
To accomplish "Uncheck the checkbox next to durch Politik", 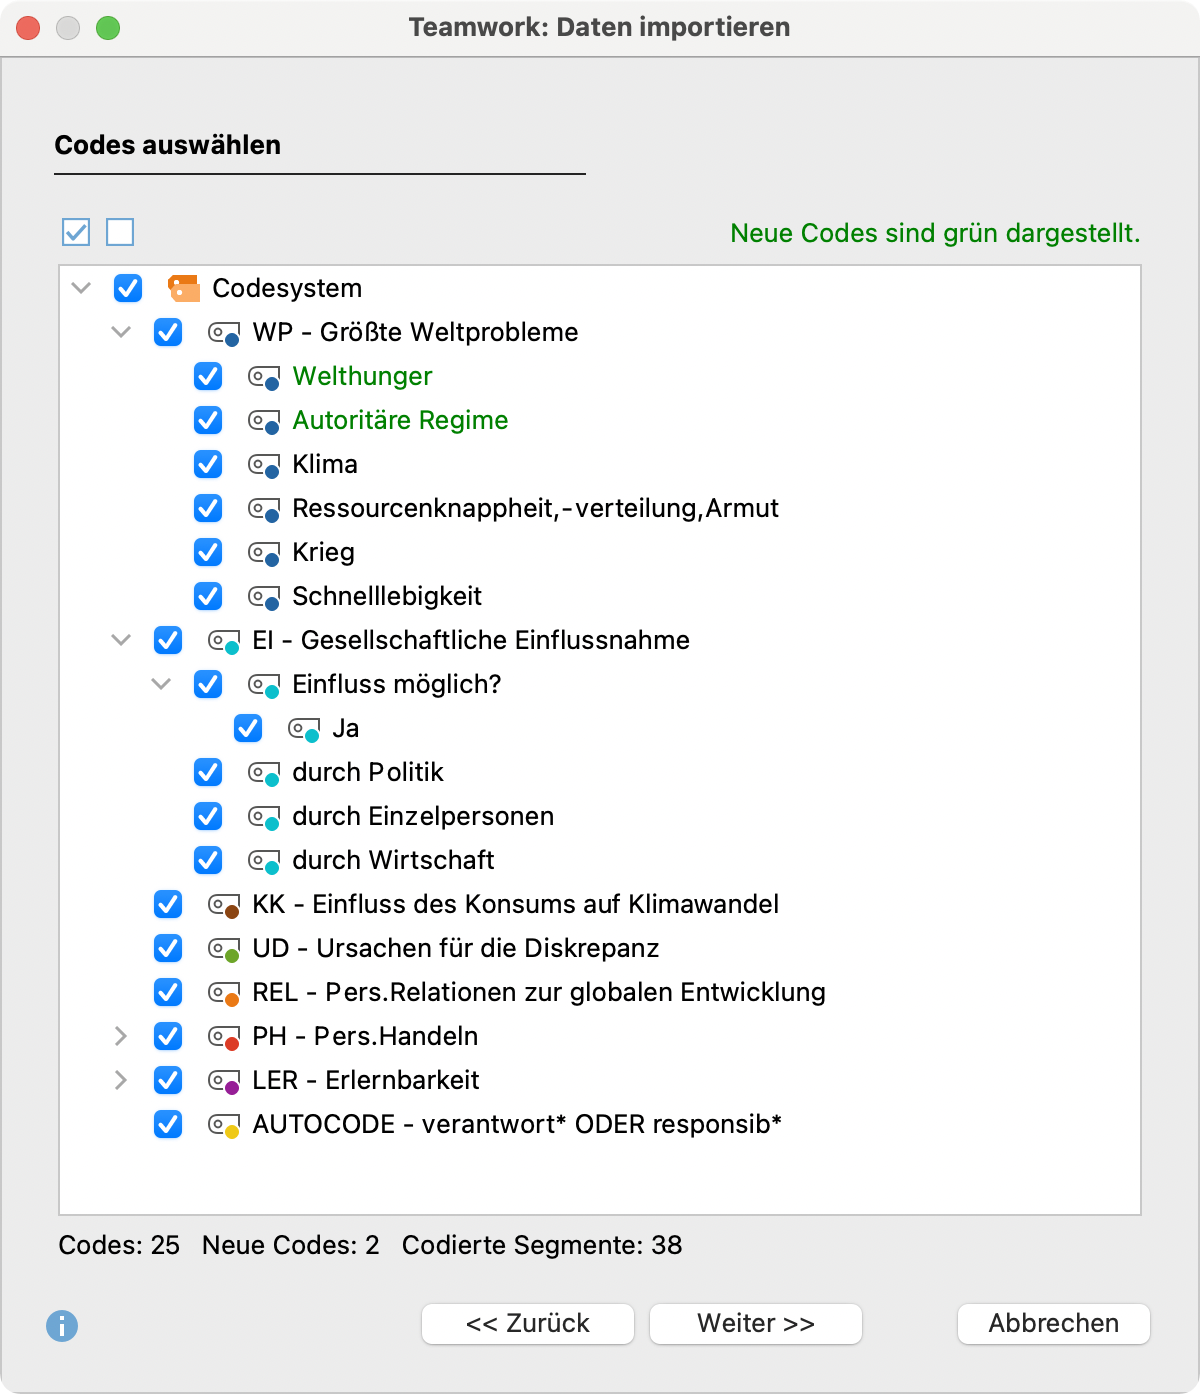I will (x=207, y=772).
